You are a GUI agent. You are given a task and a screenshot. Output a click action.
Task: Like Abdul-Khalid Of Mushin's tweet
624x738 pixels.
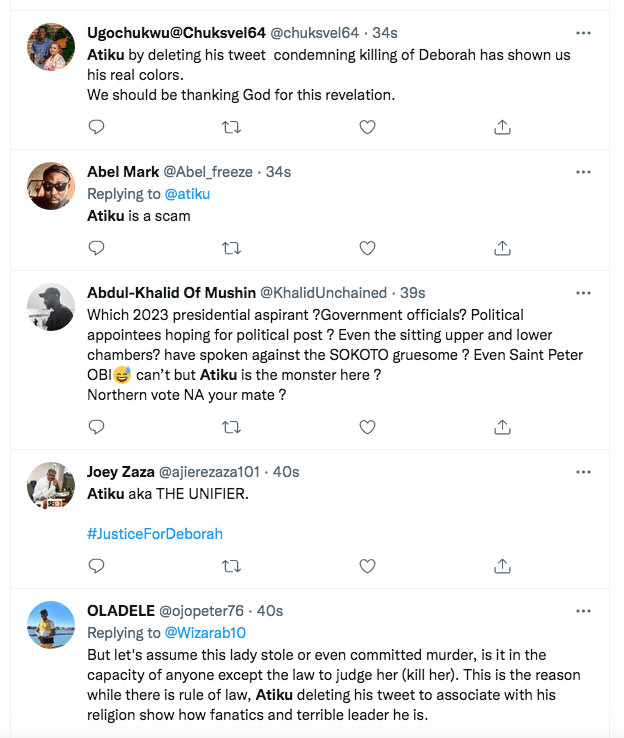click(x=367, y=427)
